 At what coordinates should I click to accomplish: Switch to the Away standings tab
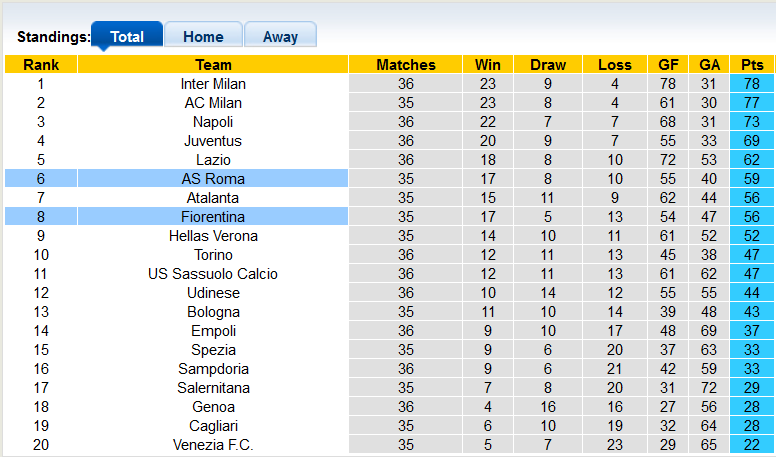point(280,35)
